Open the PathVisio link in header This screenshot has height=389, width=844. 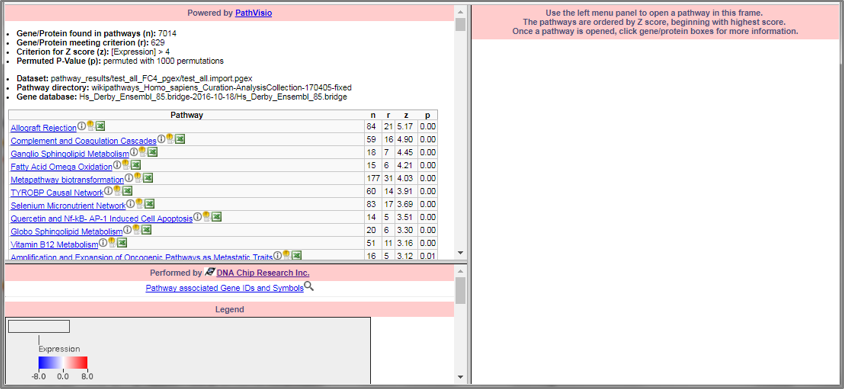[254, 12]
